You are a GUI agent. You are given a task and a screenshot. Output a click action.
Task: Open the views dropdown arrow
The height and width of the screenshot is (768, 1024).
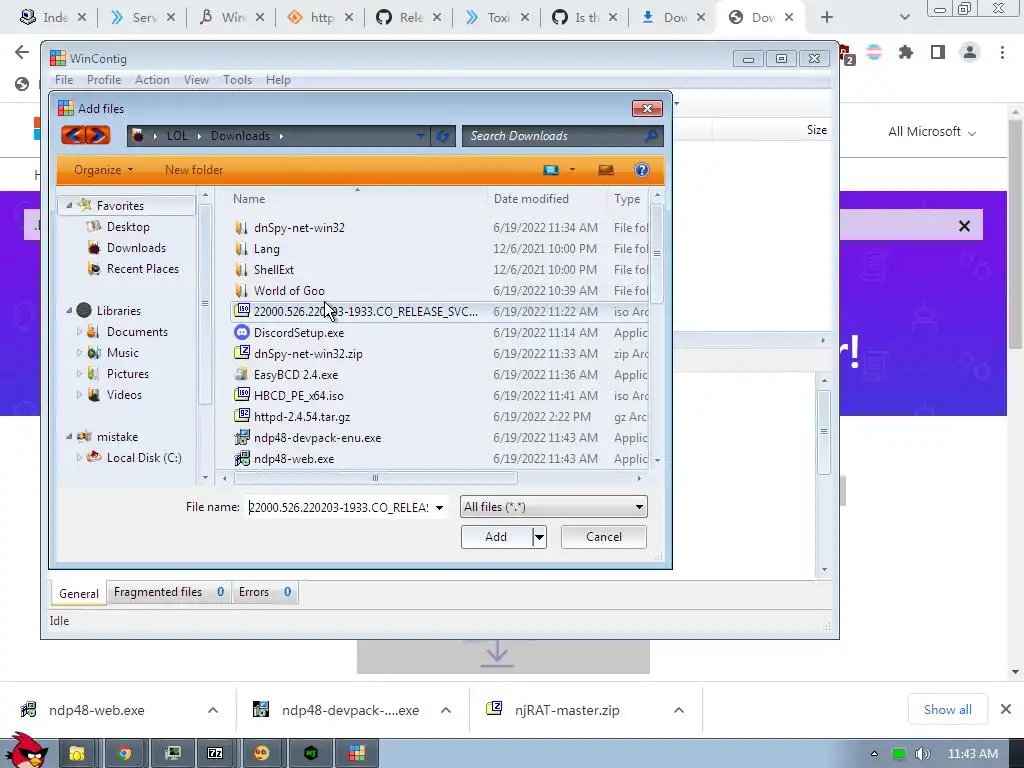click(572, 170)
